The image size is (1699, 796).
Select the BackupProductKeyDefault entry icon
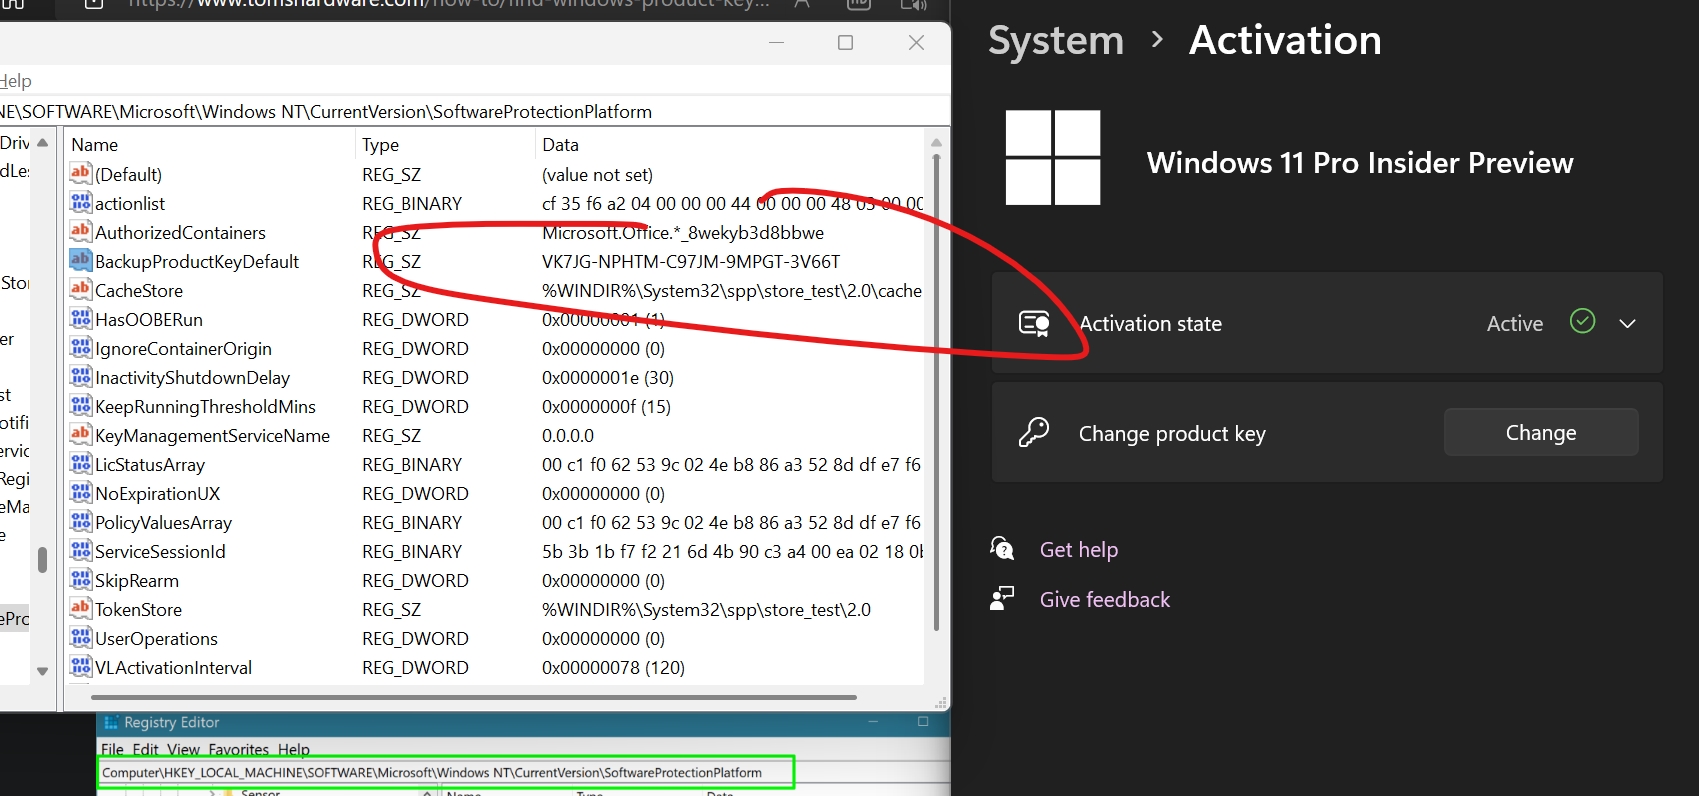click(80, 261)
